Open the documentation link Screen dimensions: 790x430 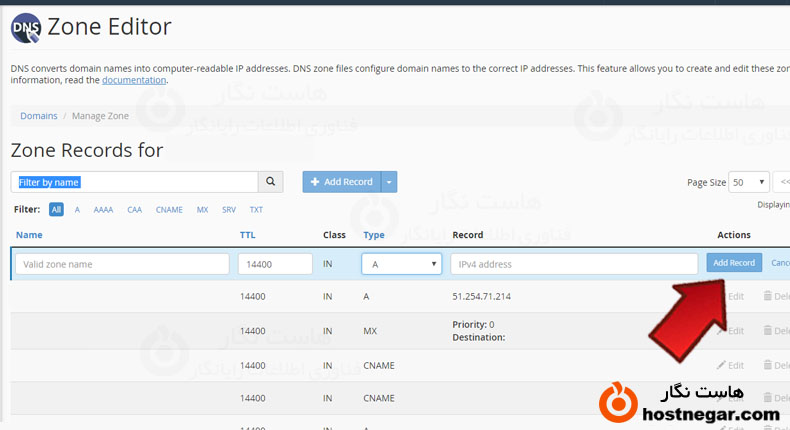[x=134, y=80]
